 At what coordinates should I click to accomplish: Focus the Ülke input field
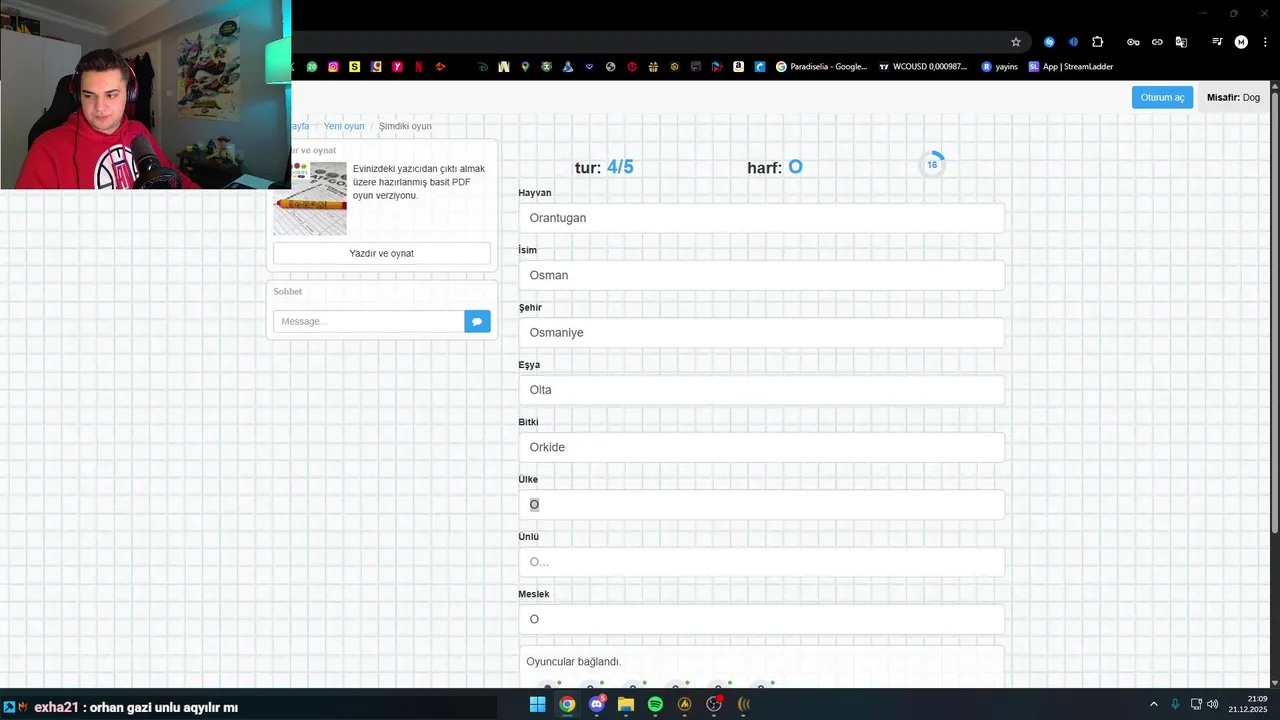click(x=761, y=504)
